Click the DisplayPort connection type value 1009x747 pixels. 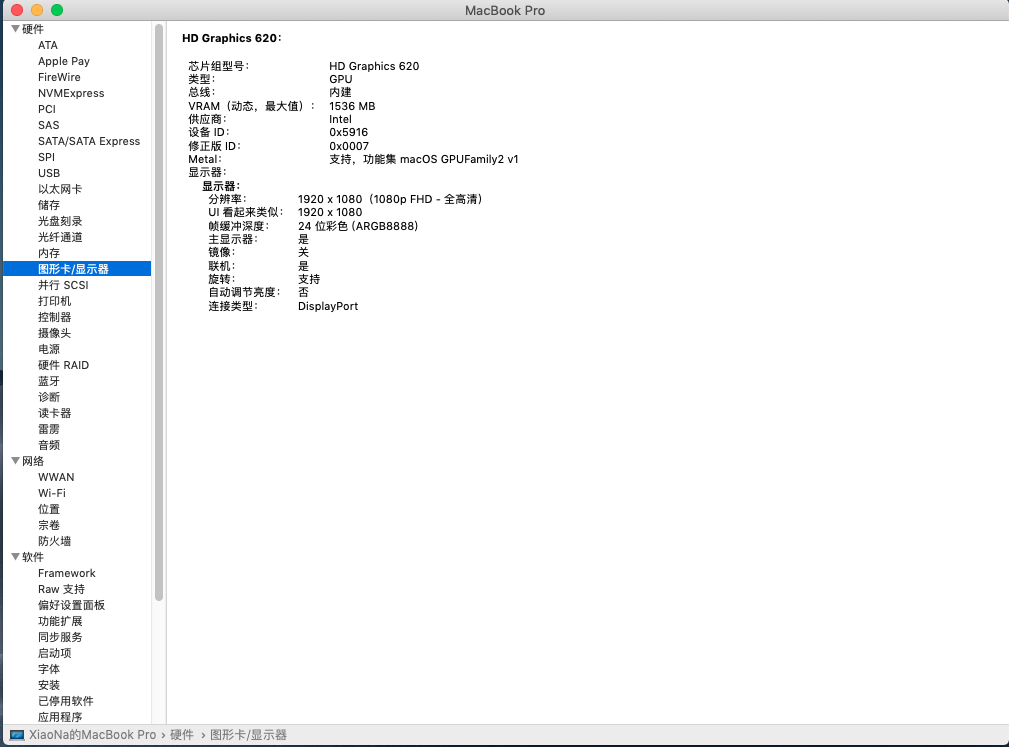[x=328, y=306]
